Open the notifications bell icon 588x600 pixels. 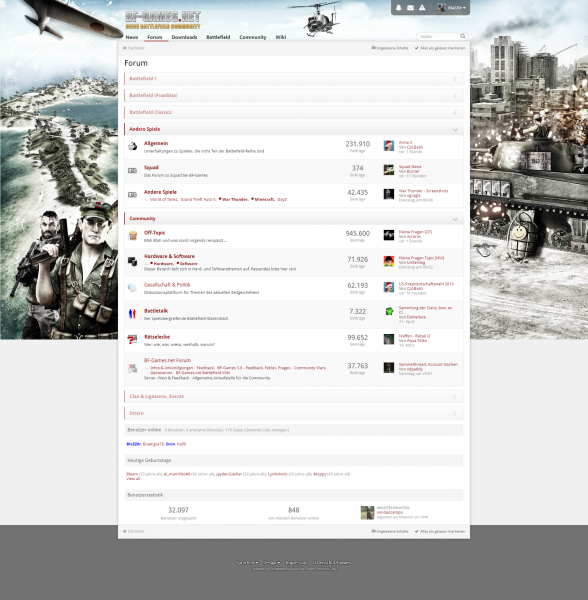click(398, 8)
